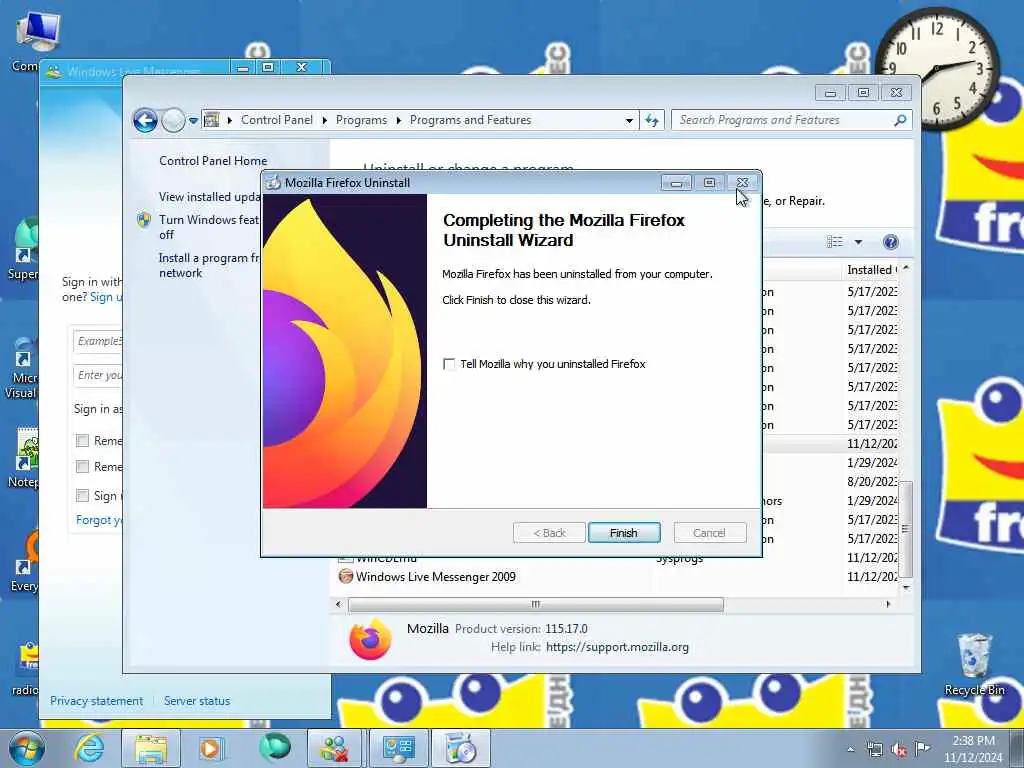Click Programs breadcrumb

(x=361, y=120)
